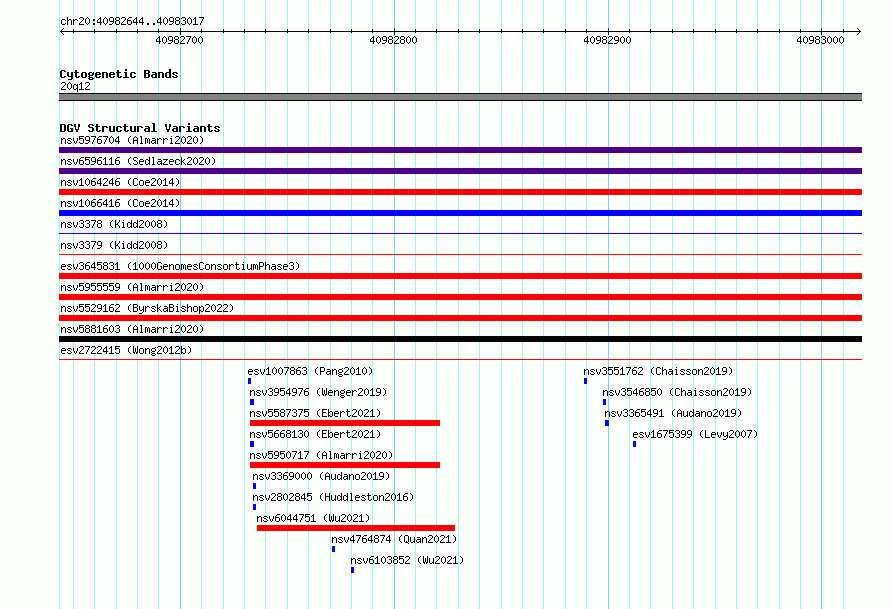
Task: Click blue marker under nsv3551762 (Chaisson2019)
Action: pyautogui.click(x=585, y=381)
